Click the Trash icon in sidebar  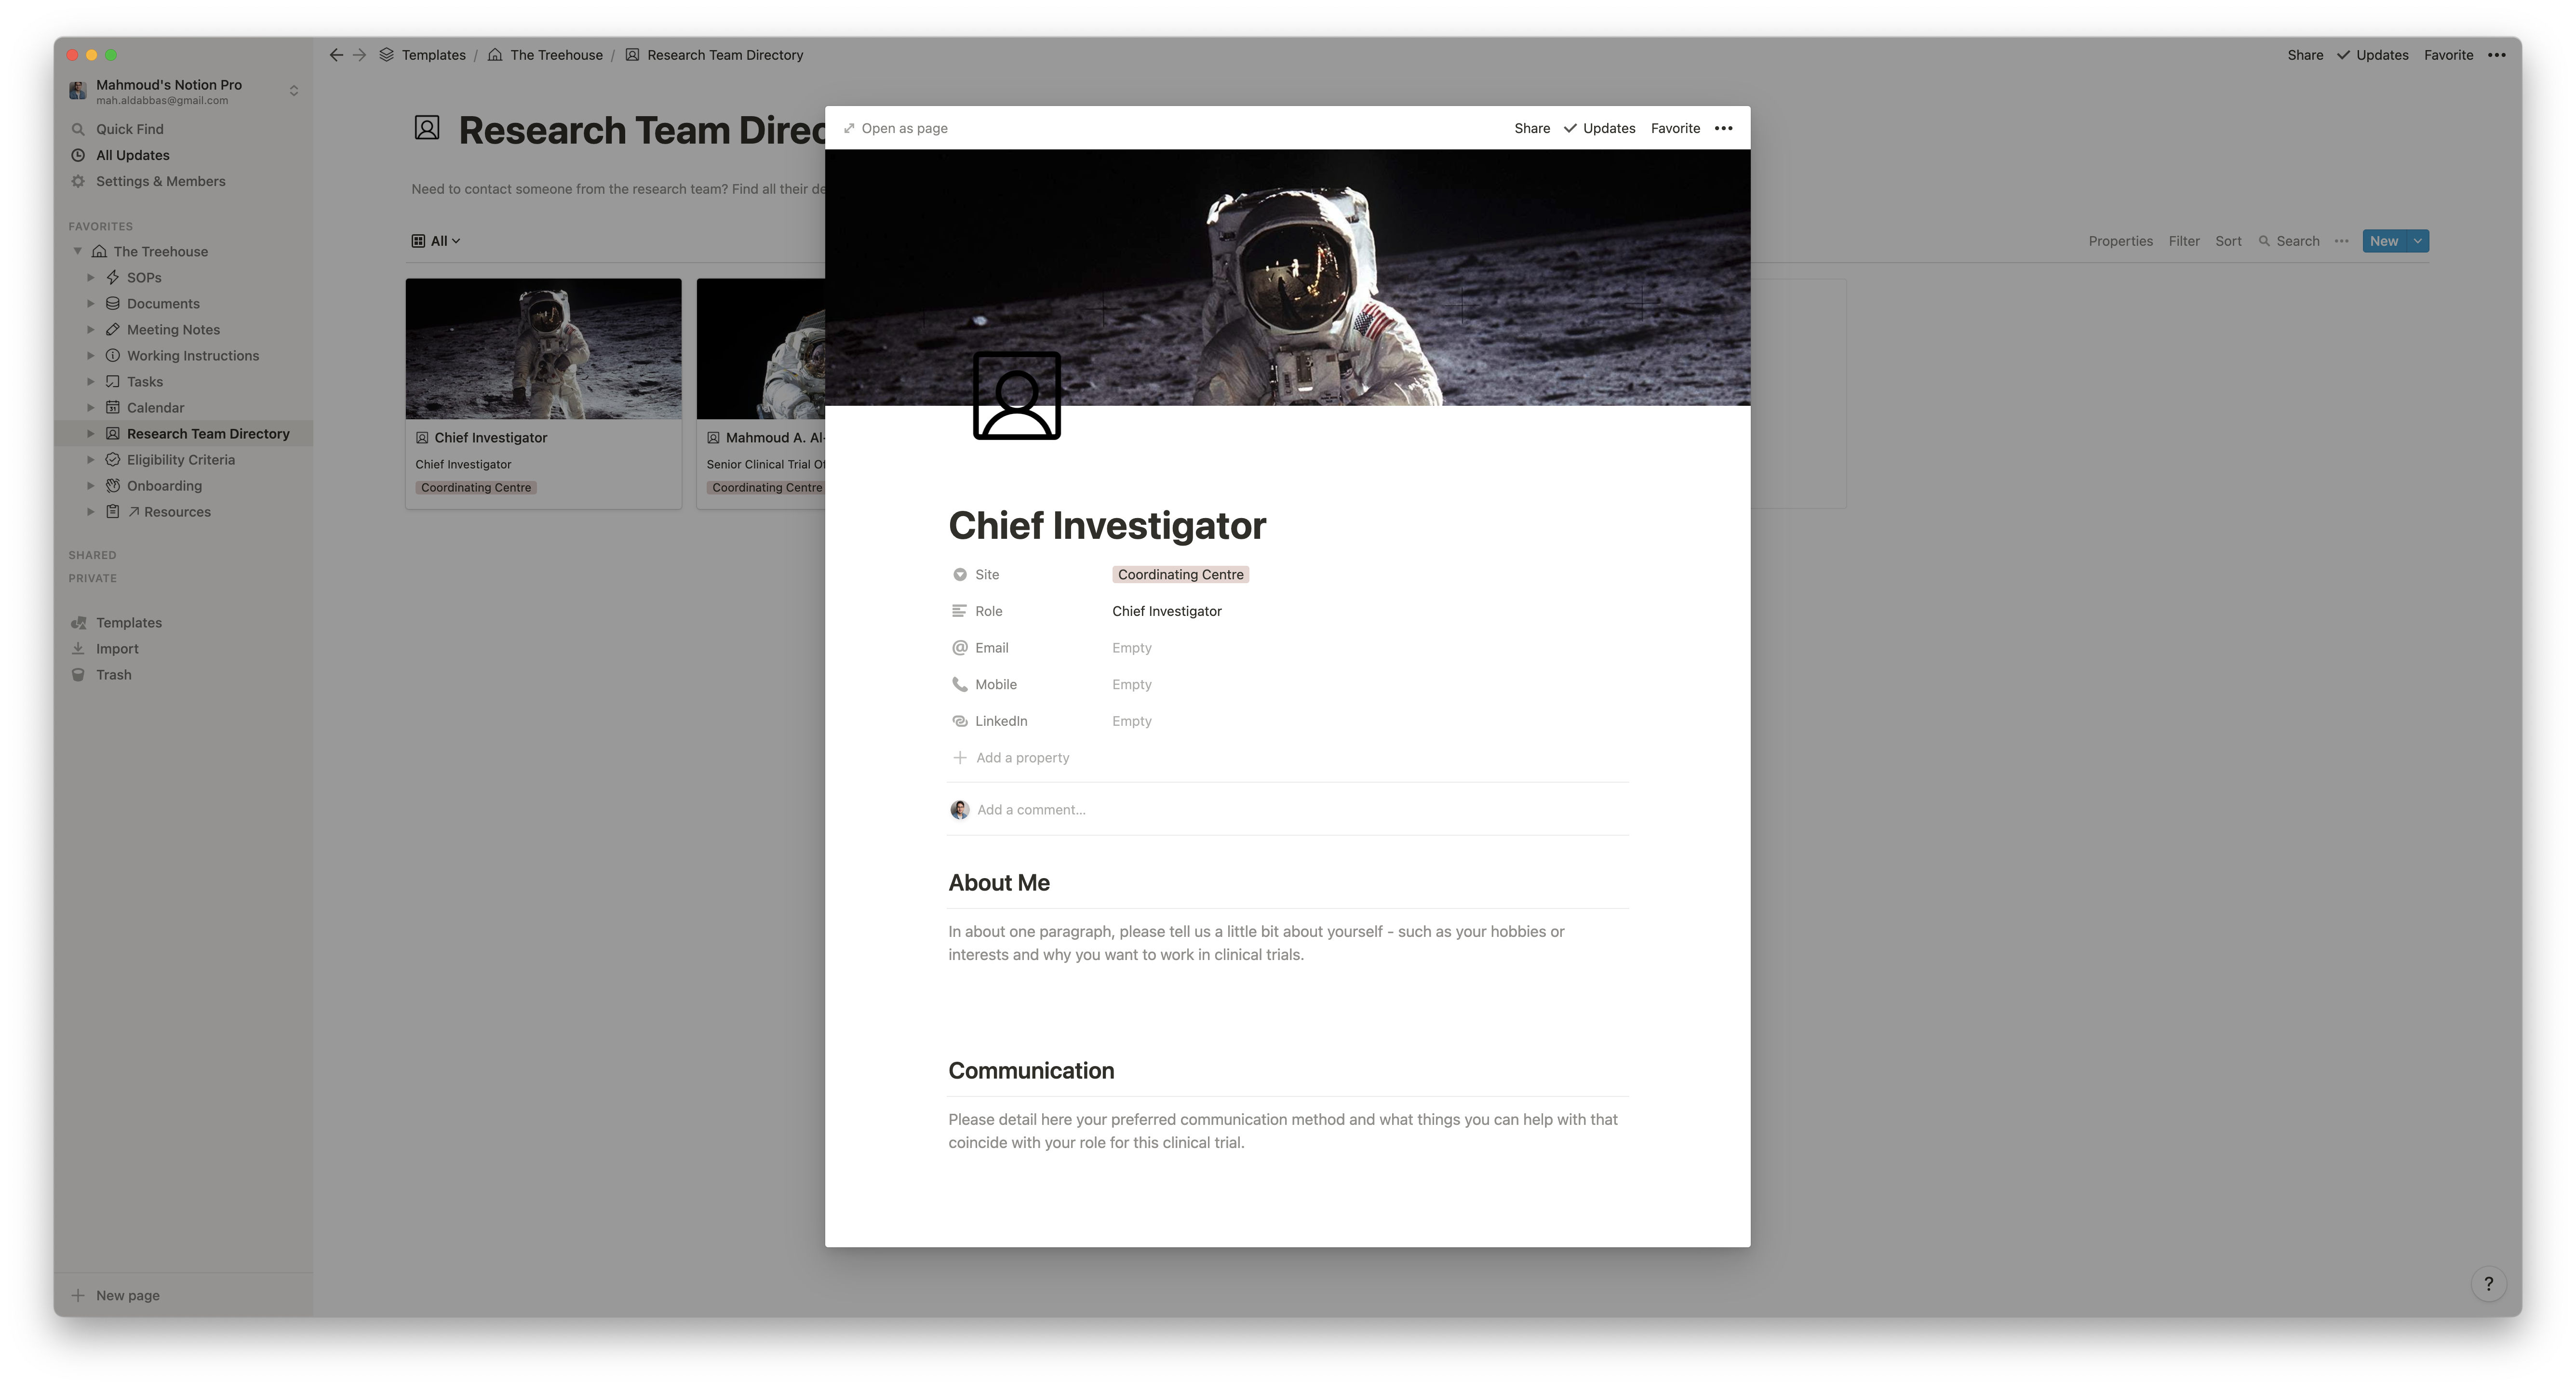click(x=78, y=675)
